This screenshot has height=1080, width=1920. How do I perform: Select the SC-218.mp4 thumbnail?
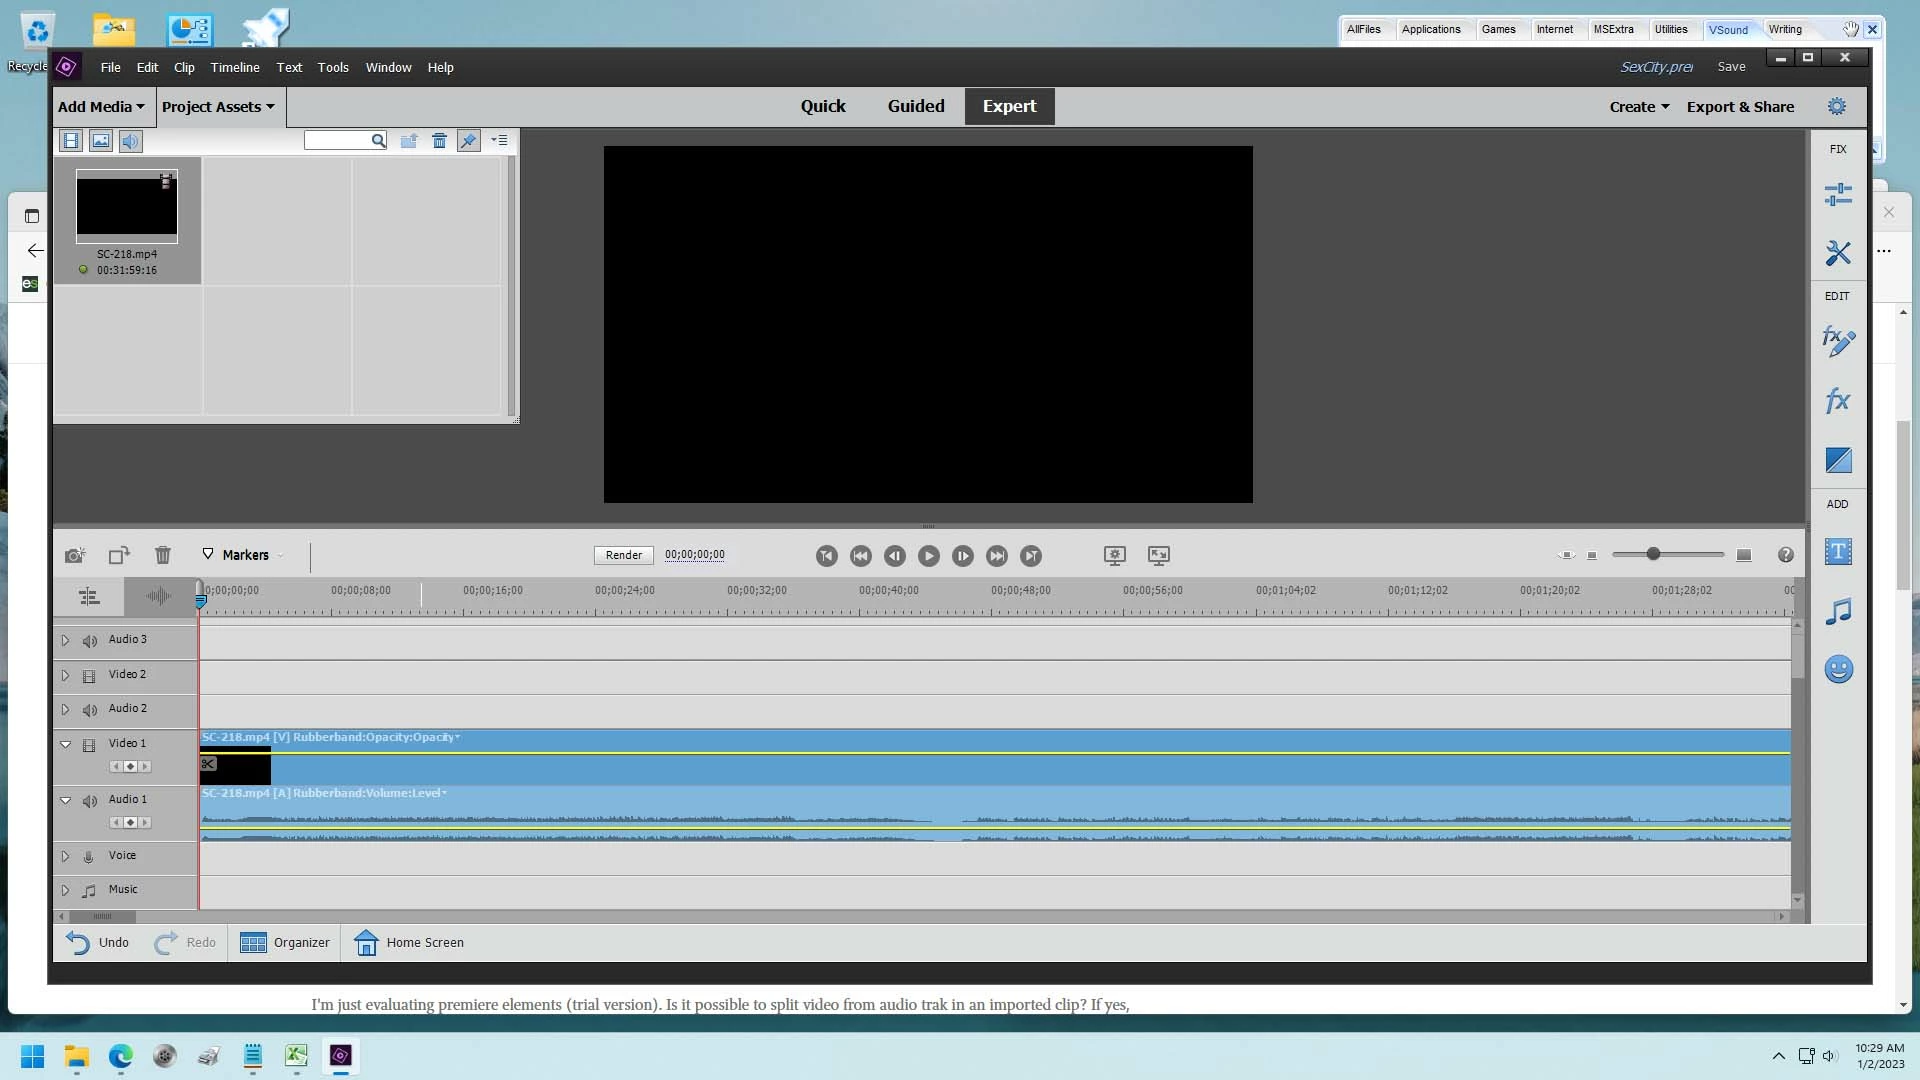tap(127, 206)
